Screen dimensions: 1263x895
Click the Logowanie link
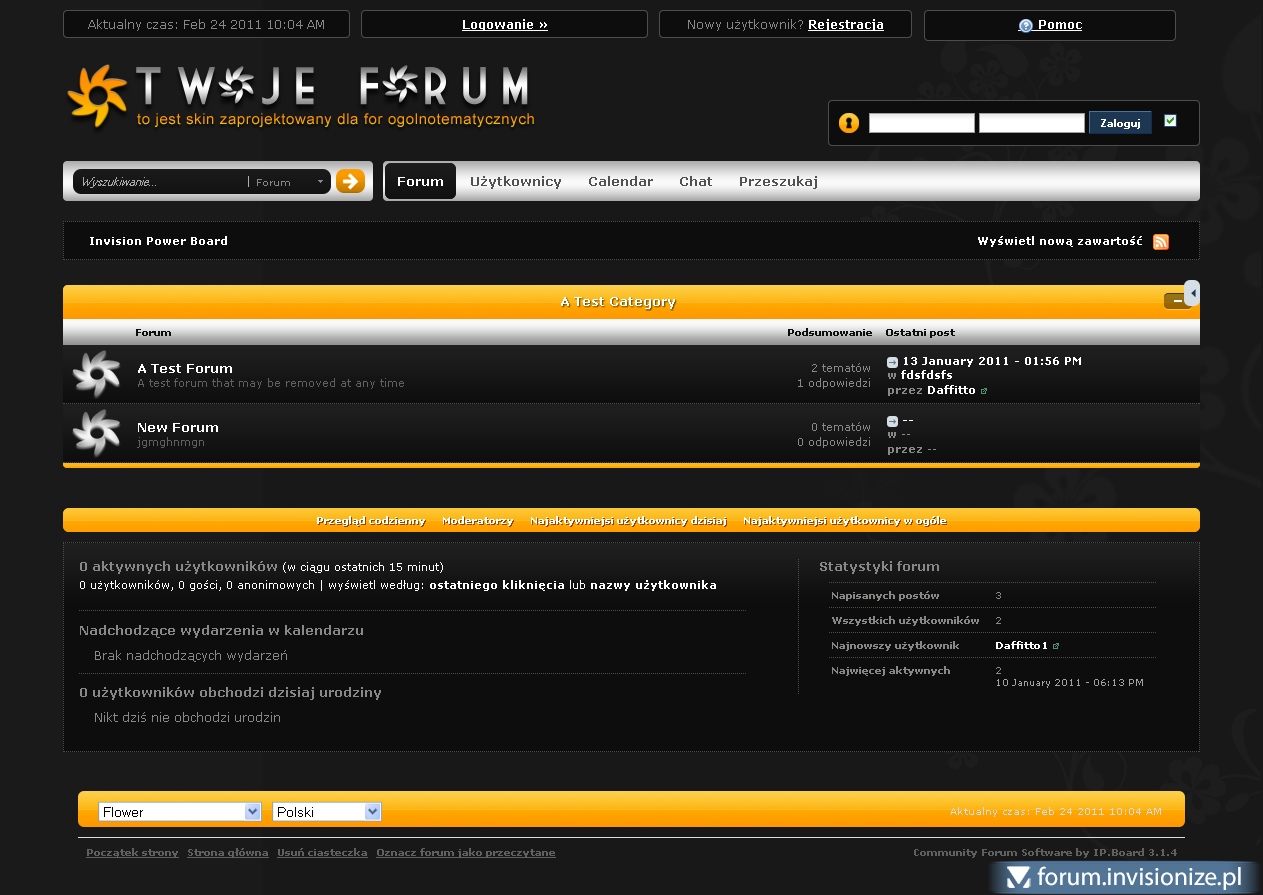click(505, 25)
